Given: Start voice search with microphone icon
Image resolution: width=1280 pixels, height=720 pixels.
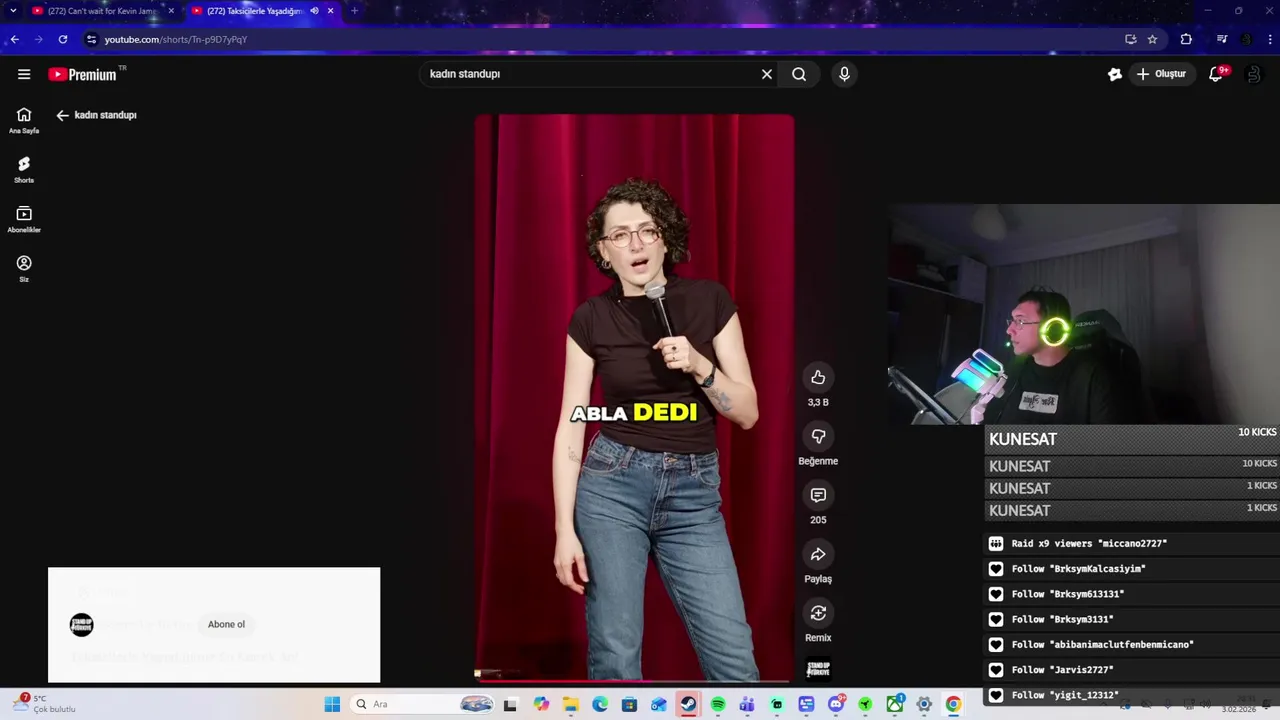Looking at the screenshot, I should point(844,74).
